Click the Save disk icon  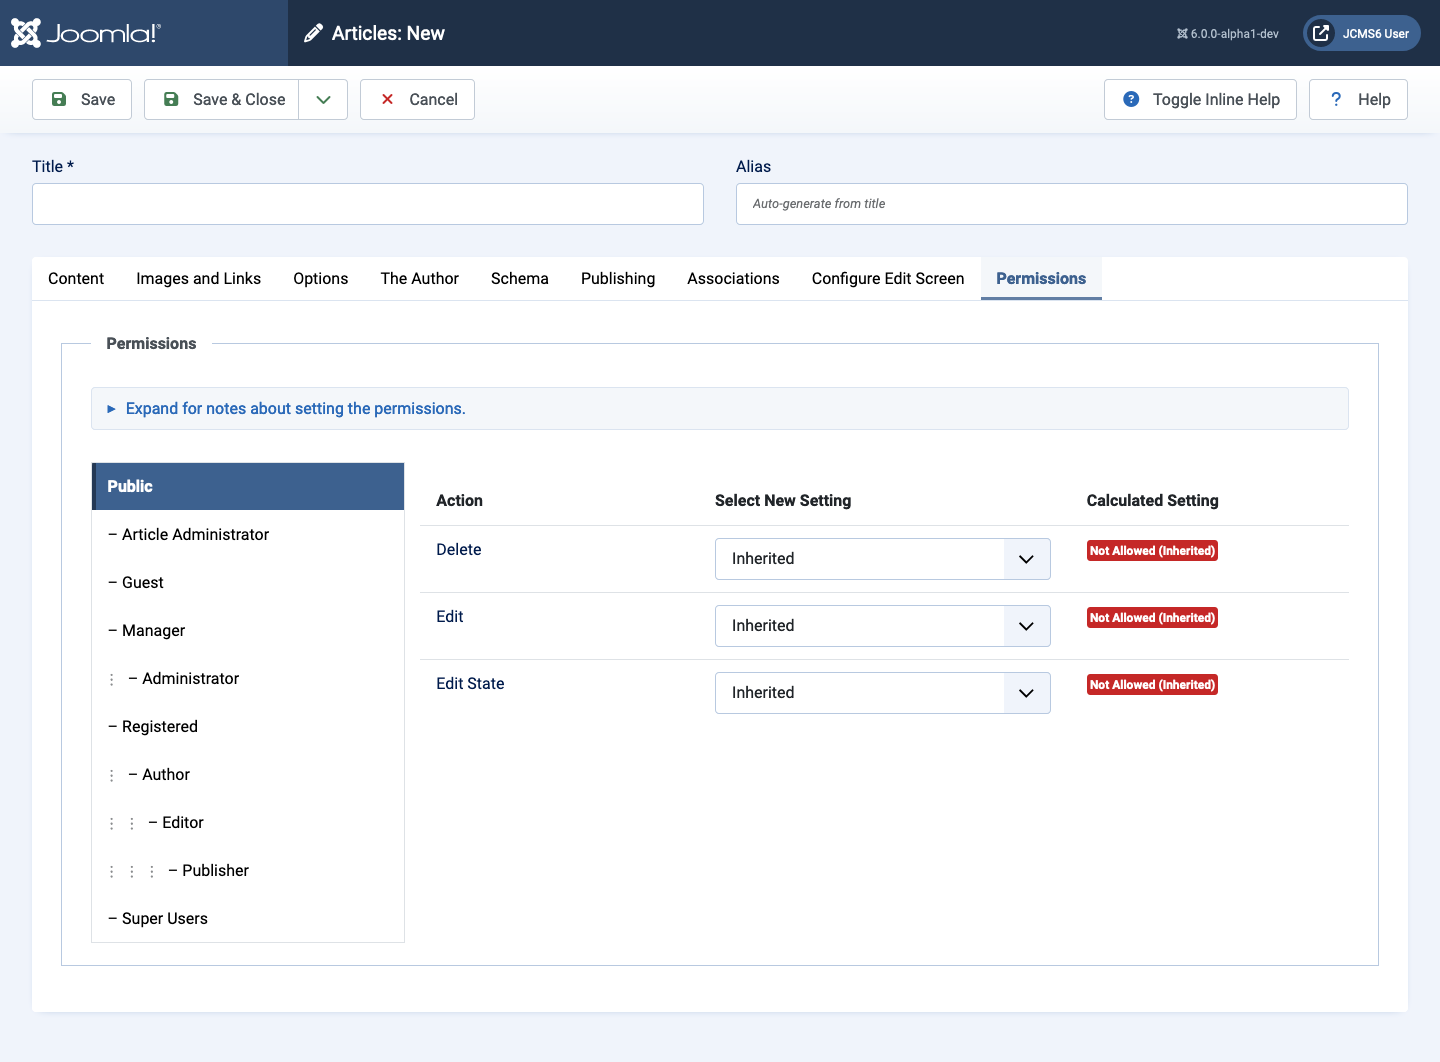tap(60, 99)
